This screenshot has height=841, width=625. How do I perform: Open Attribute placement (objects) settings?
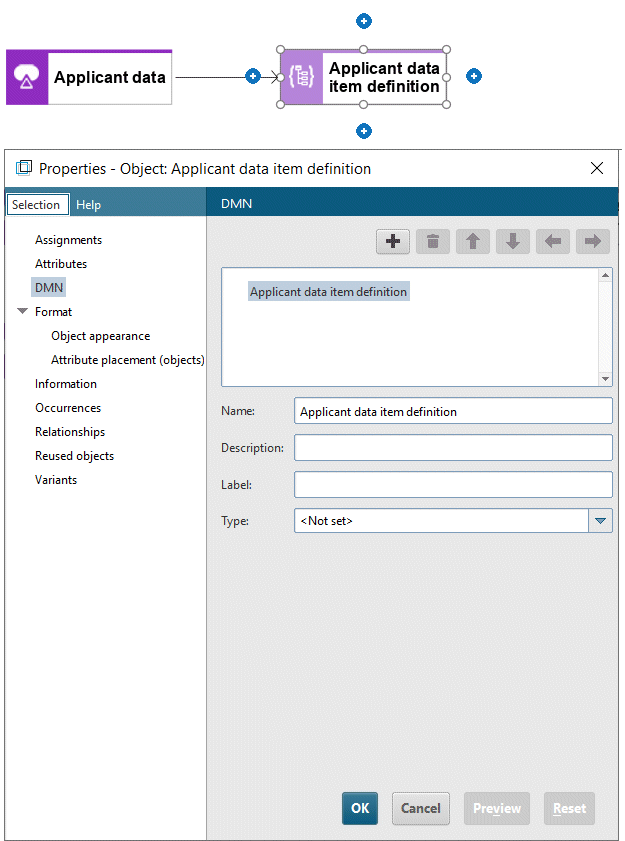coord(128,360)
